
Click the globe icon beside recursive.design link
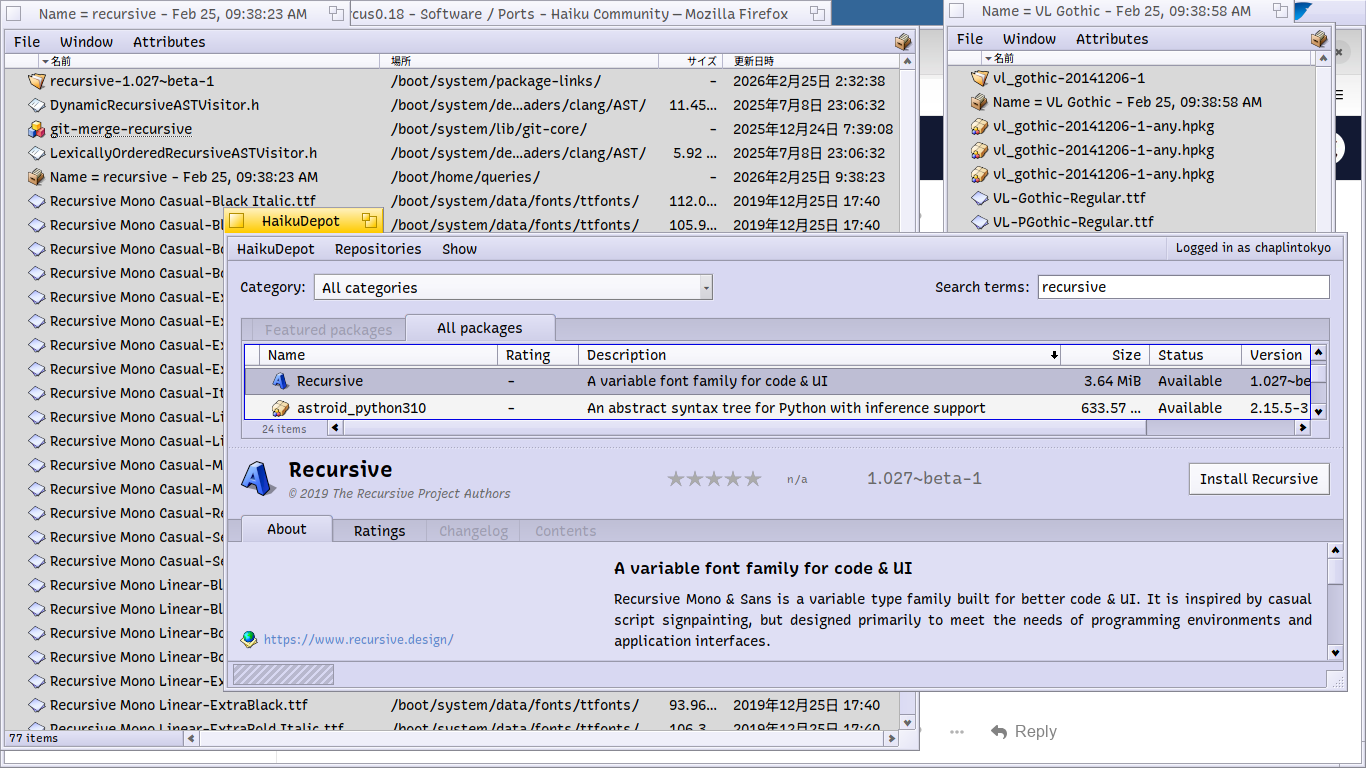click(249, 639)
